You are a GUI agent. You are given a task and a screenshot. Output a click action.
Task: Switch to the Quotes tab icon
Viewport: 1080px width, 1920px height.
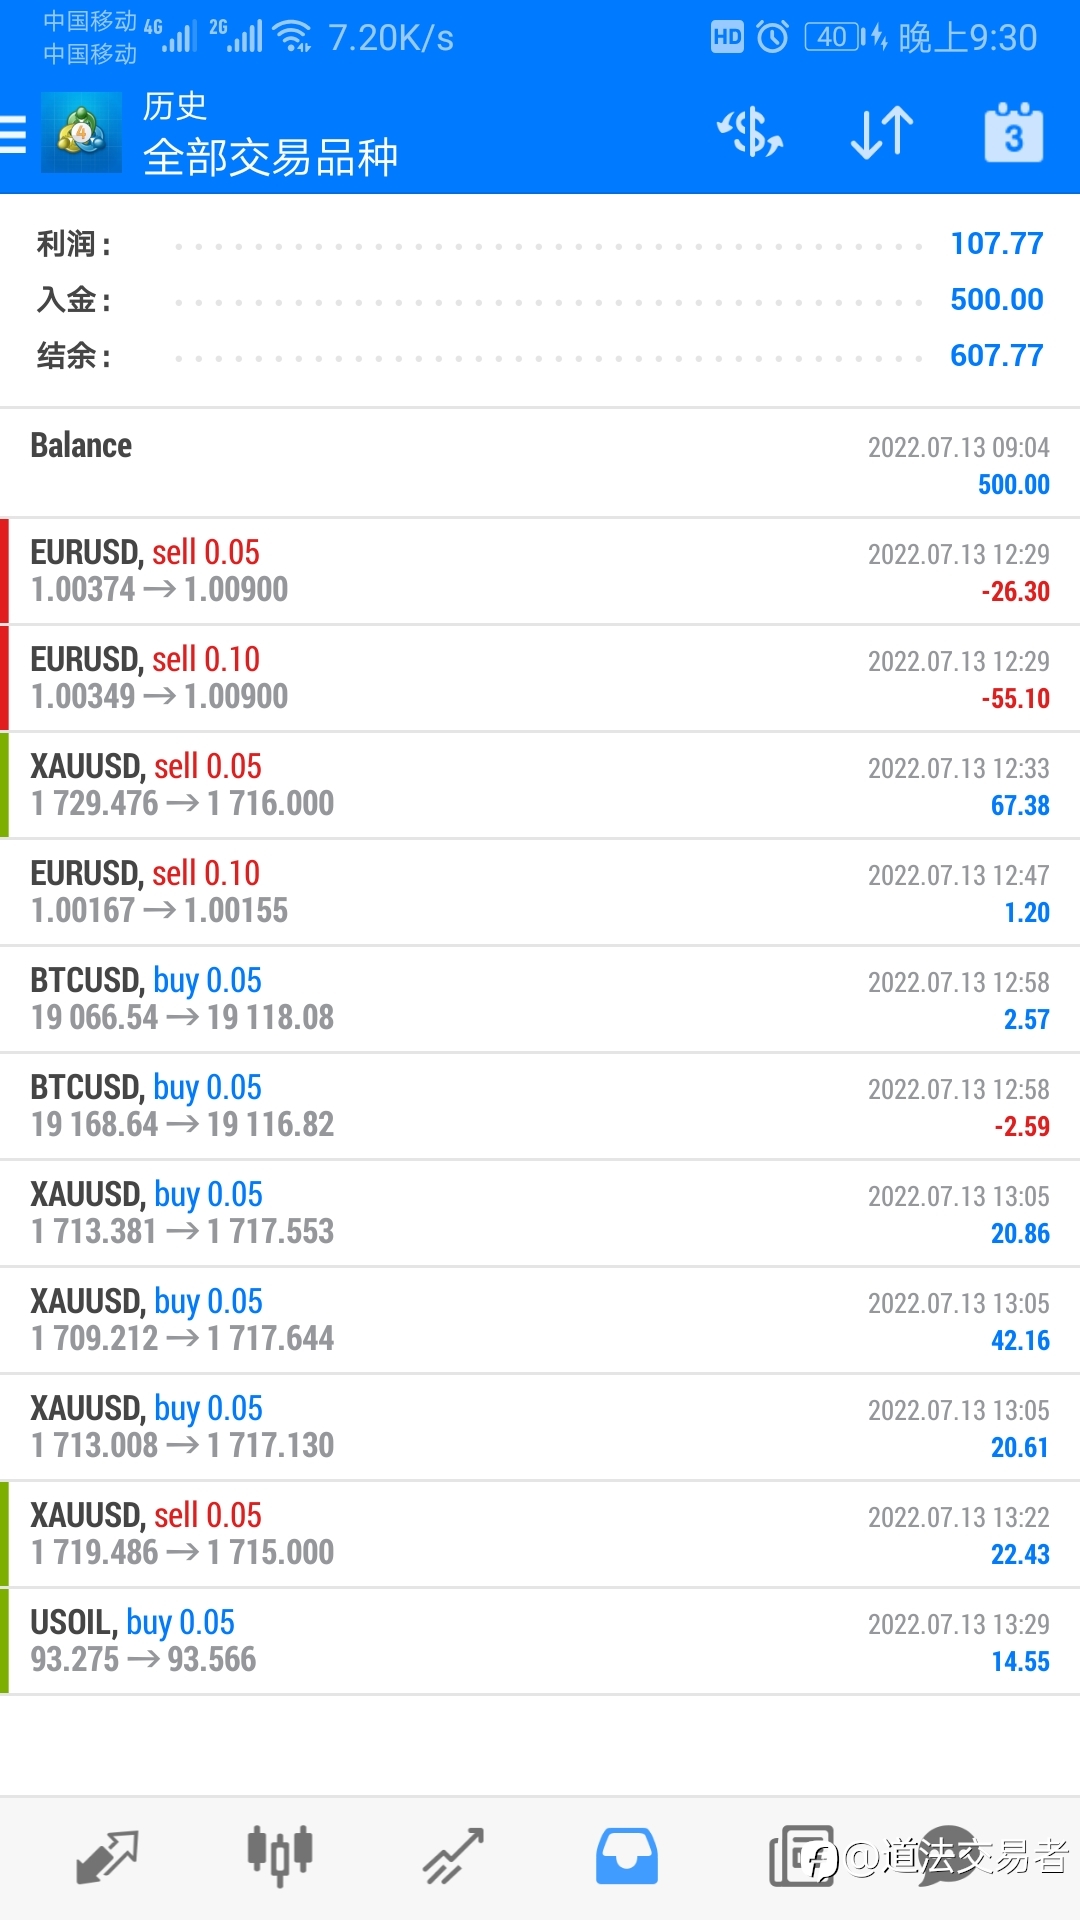(x=107, y=1857)
